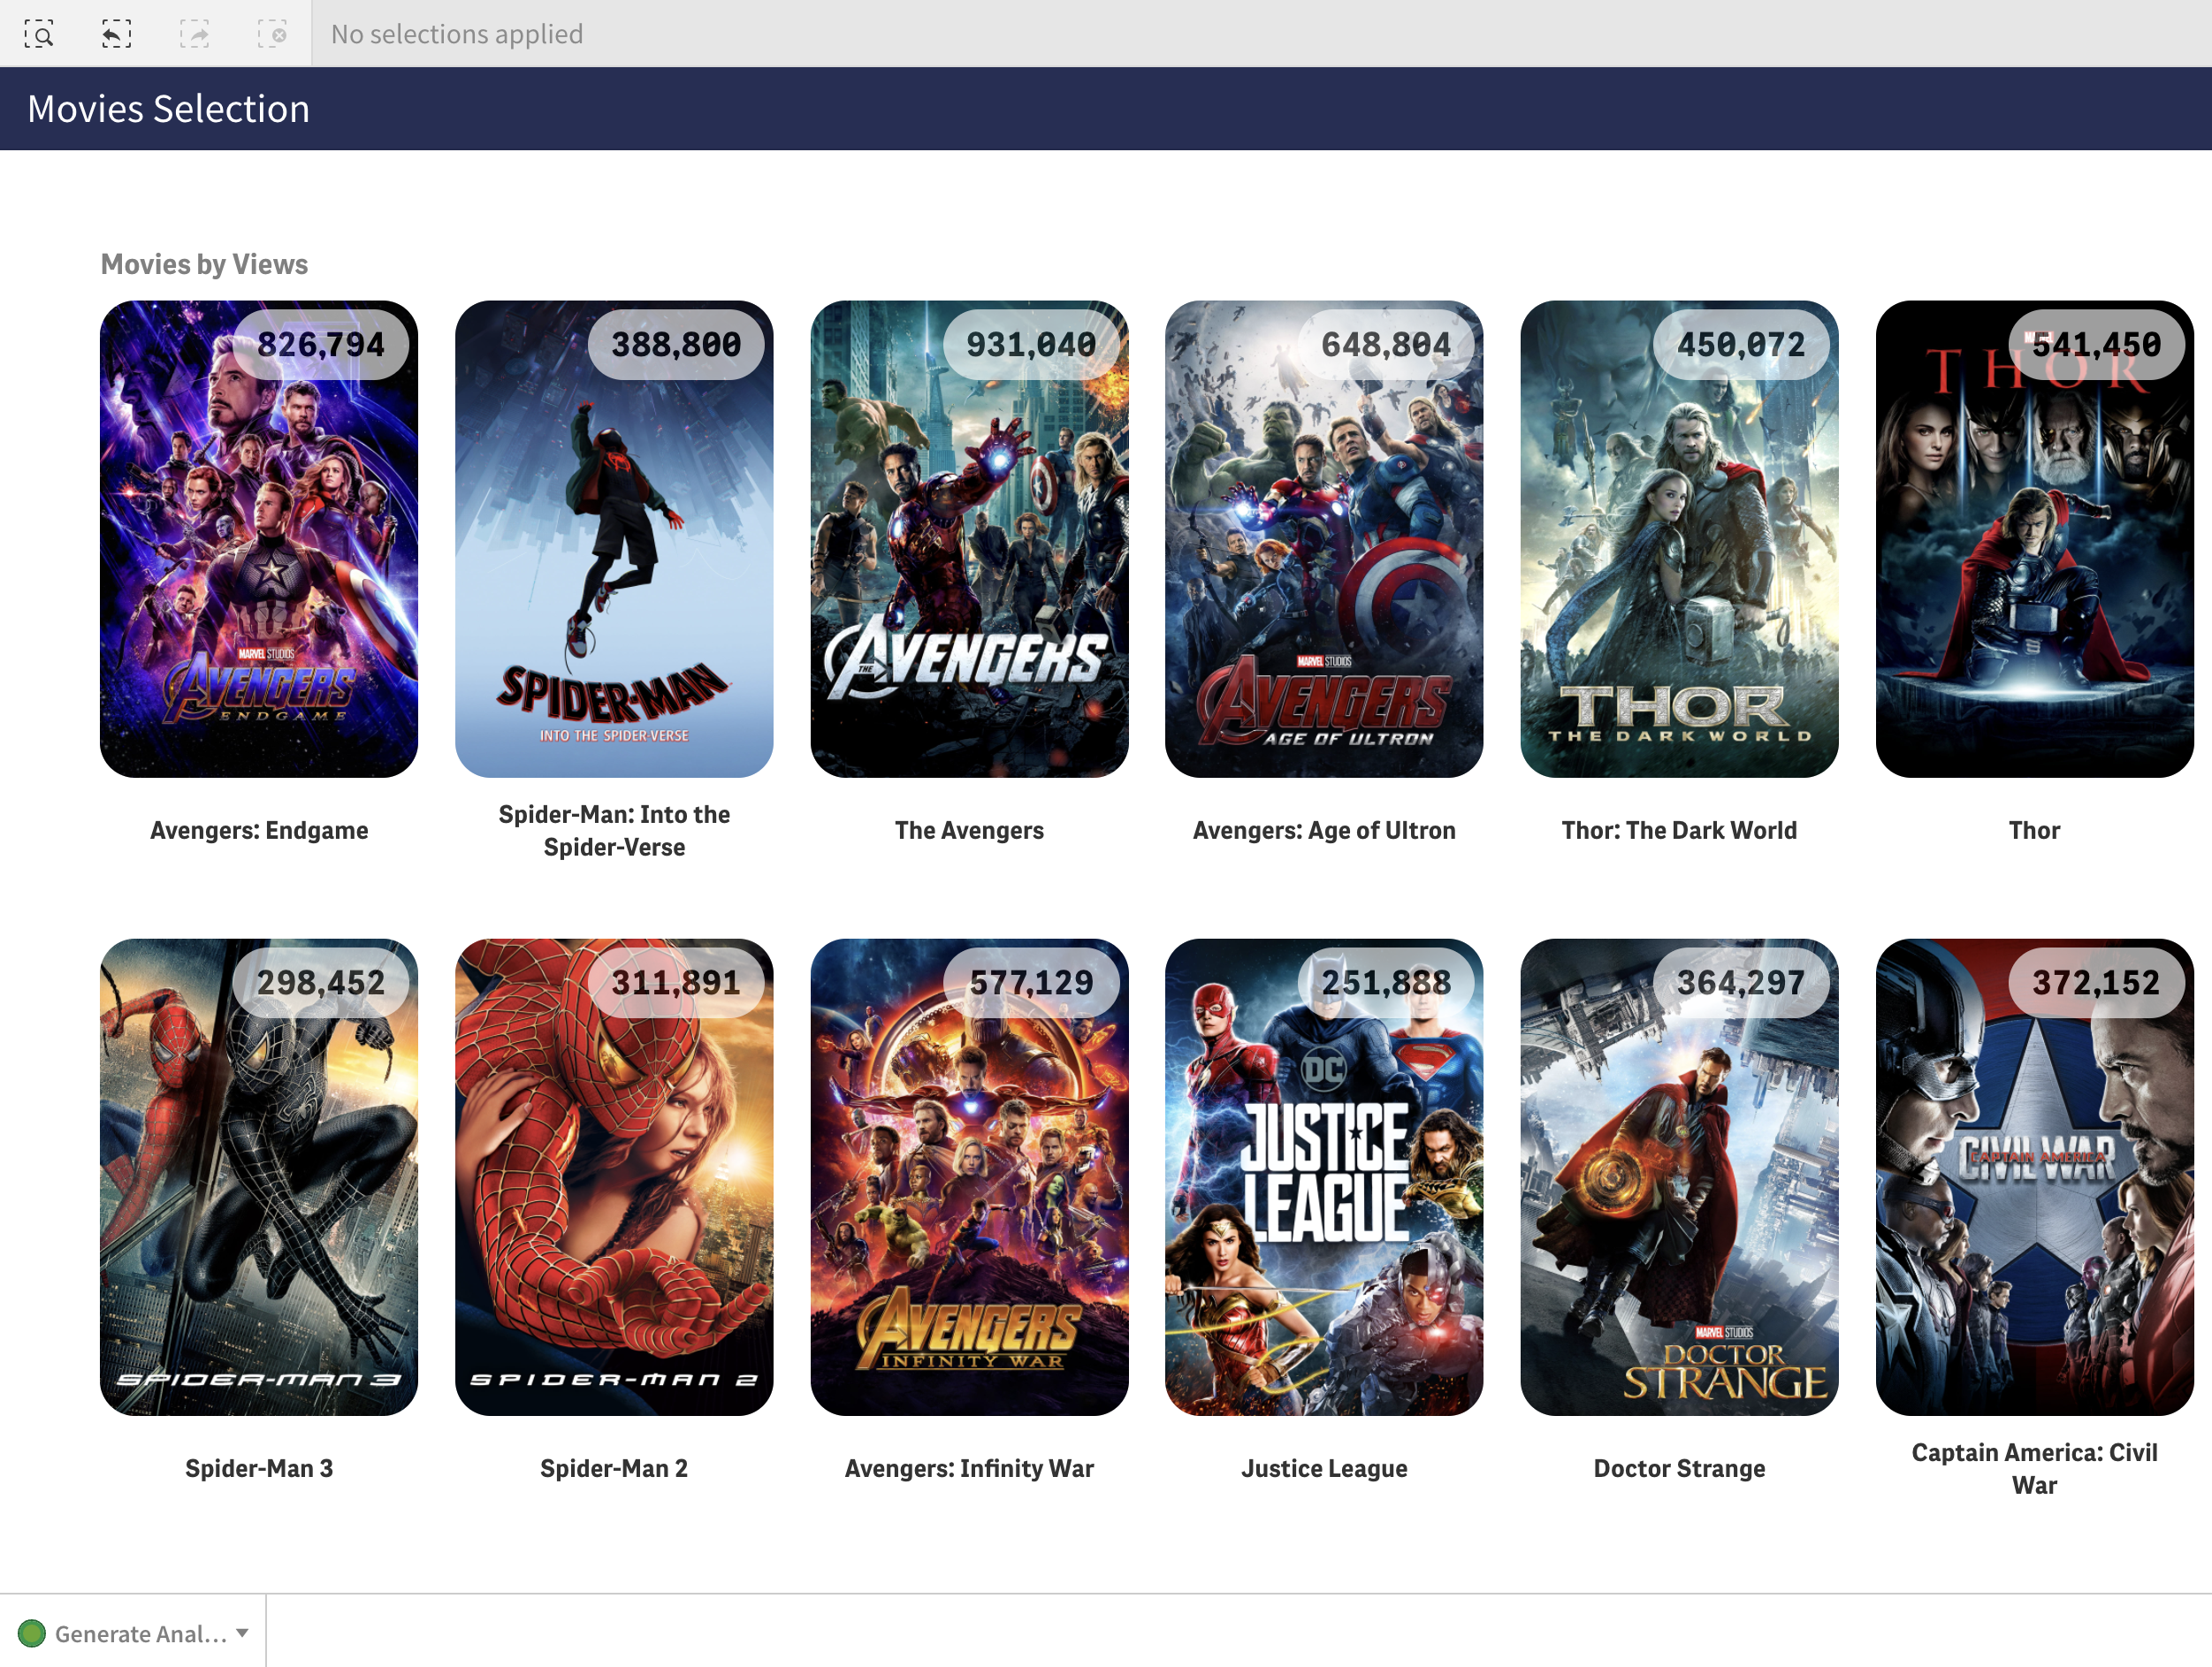Click the green Generate Analysis status circle
2212x1667 pixels.
(x=32, y=1633)
